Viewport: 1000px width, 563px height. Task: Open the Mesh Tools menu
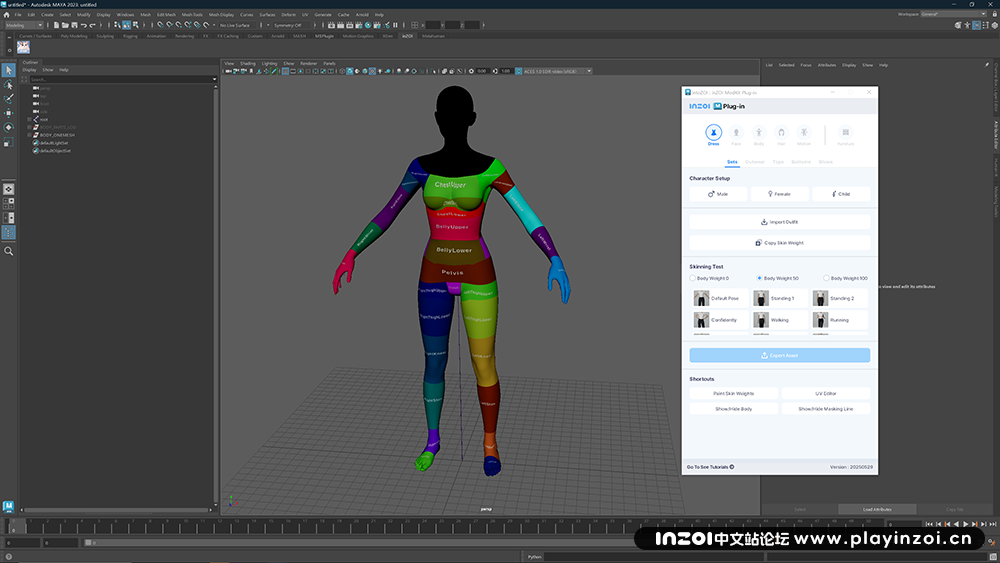click(x=192, y=15)
